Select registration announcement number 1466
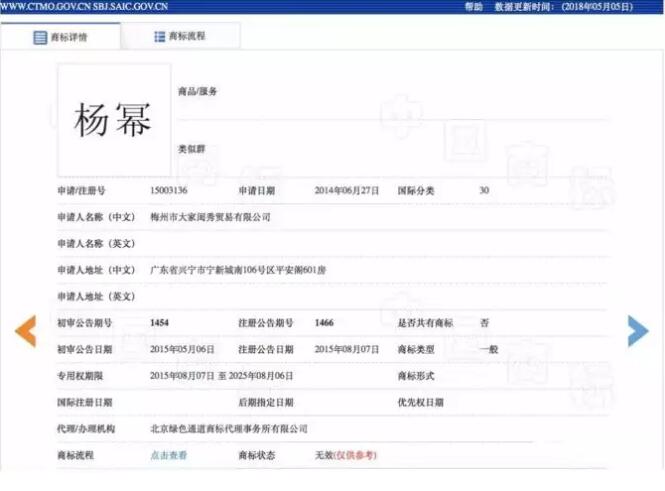Screen dimensions: 665x491 324,323
